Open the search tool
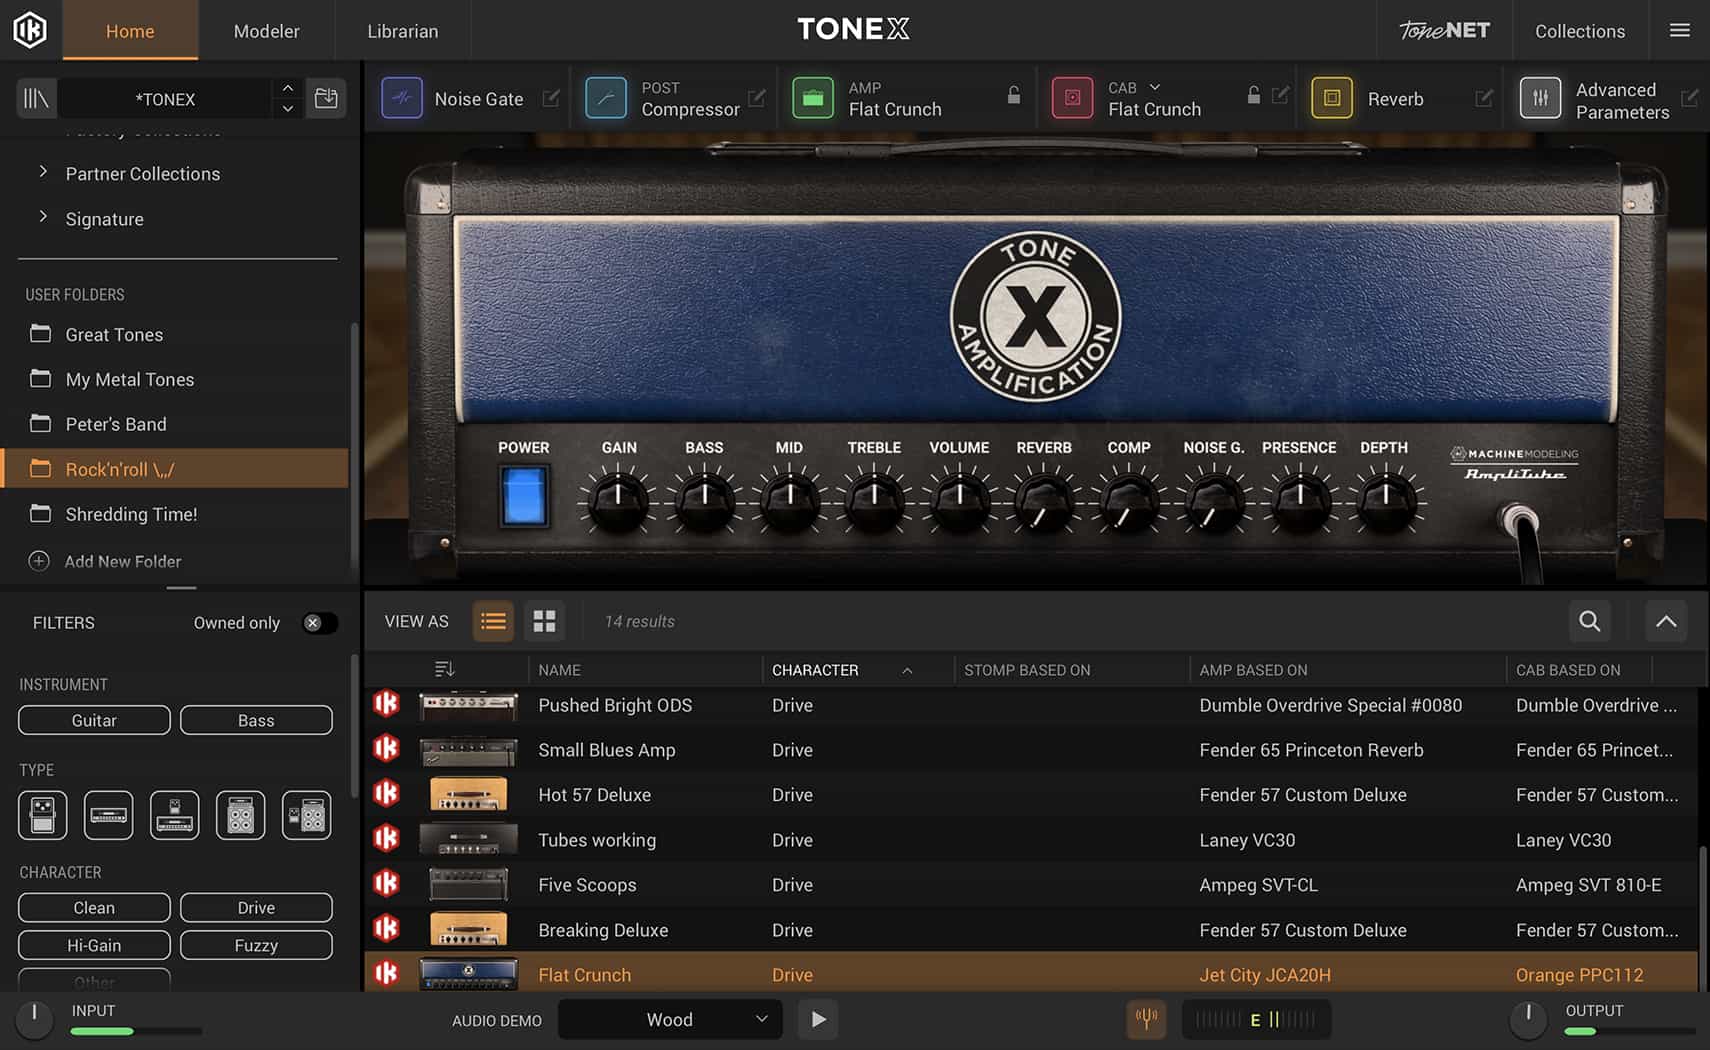Image resolution: width=1710 pixels, height=1050 pixels. [x=1589, y=621]
